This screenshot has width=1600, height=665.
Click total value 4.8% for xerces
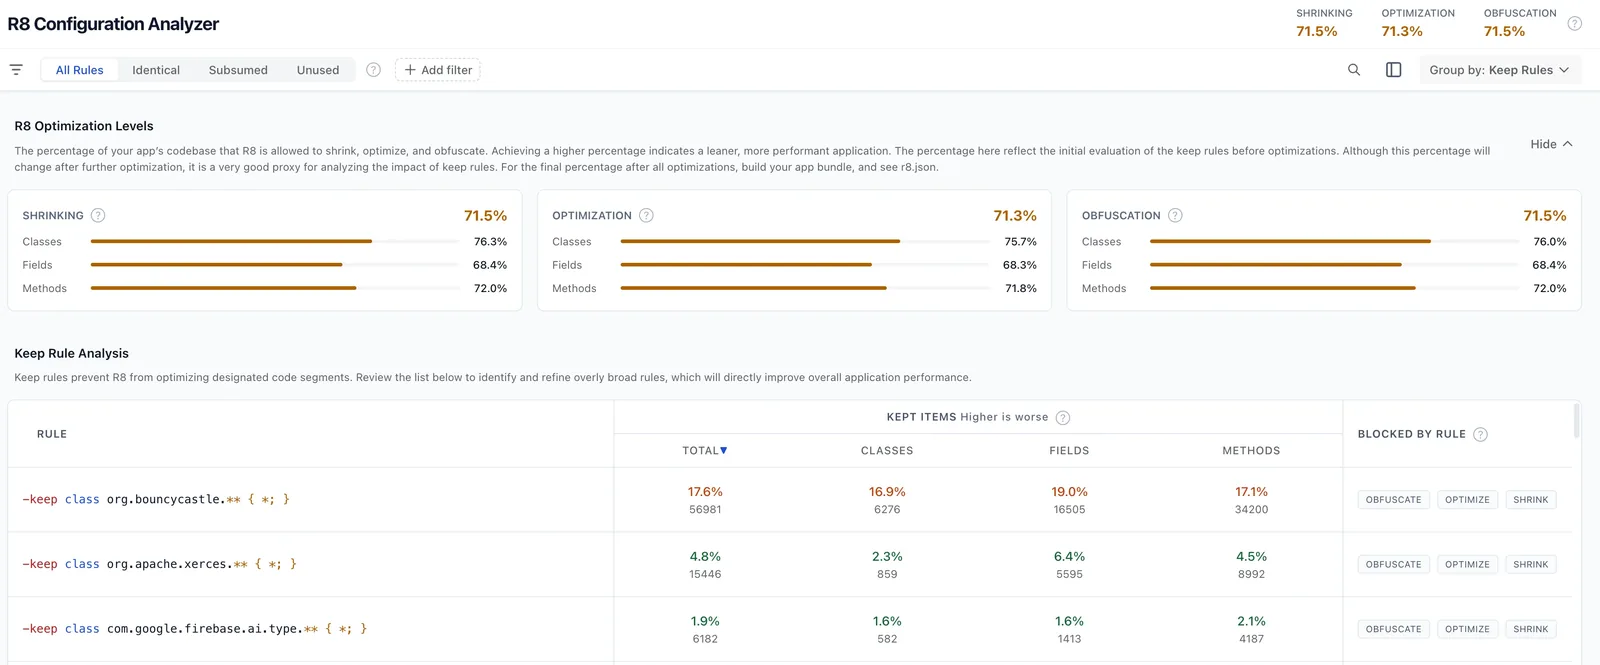705,557
